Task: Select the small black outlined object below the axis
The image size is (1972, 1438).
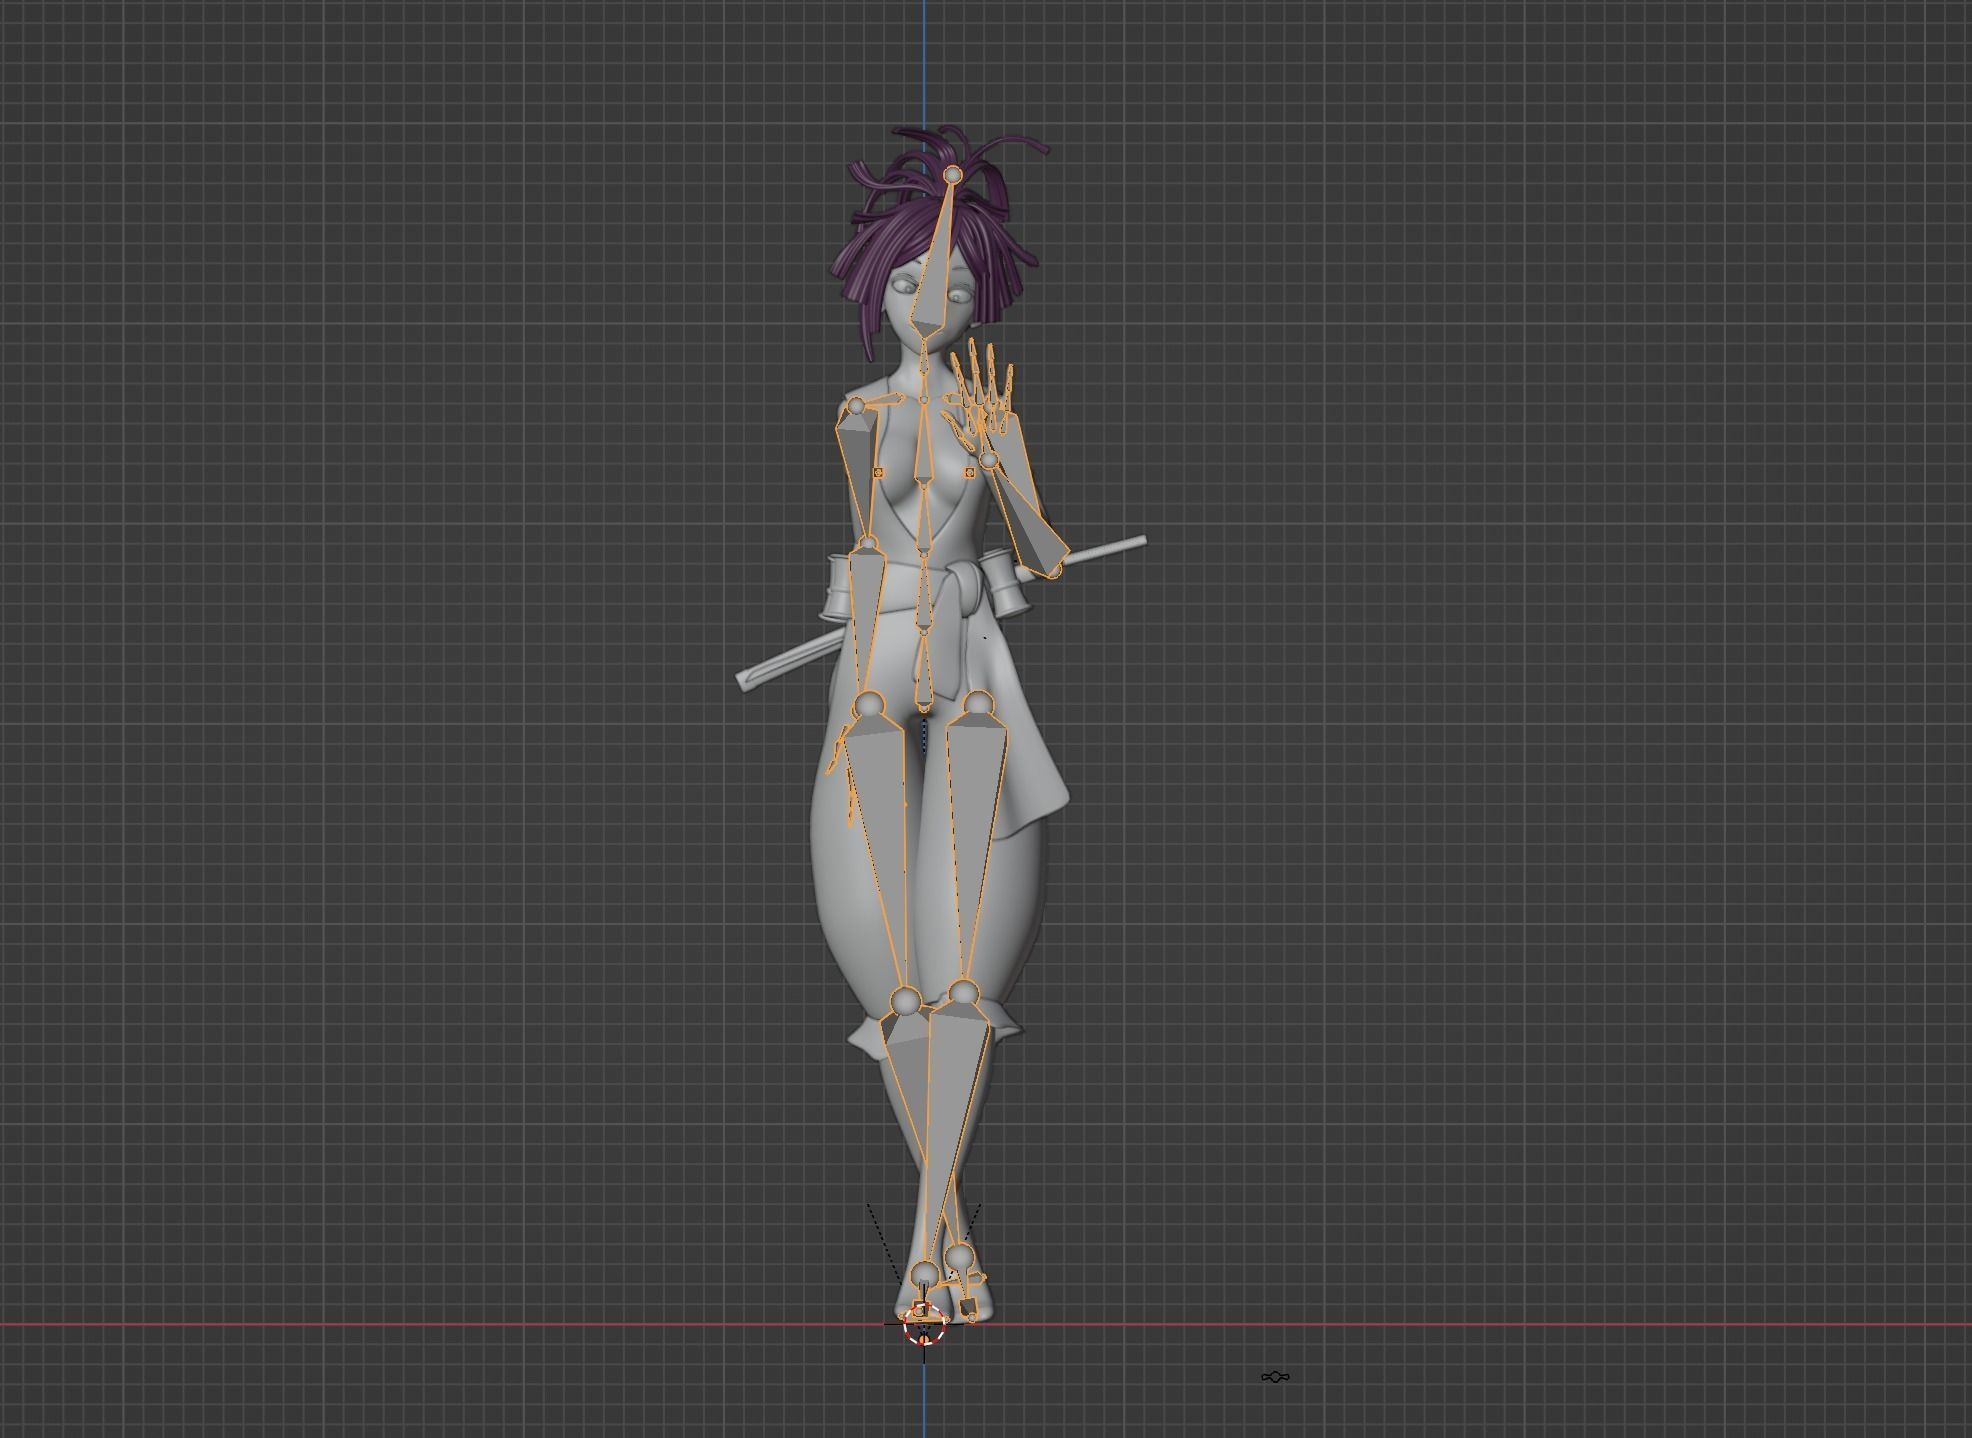Action: click(1275, 1377)
